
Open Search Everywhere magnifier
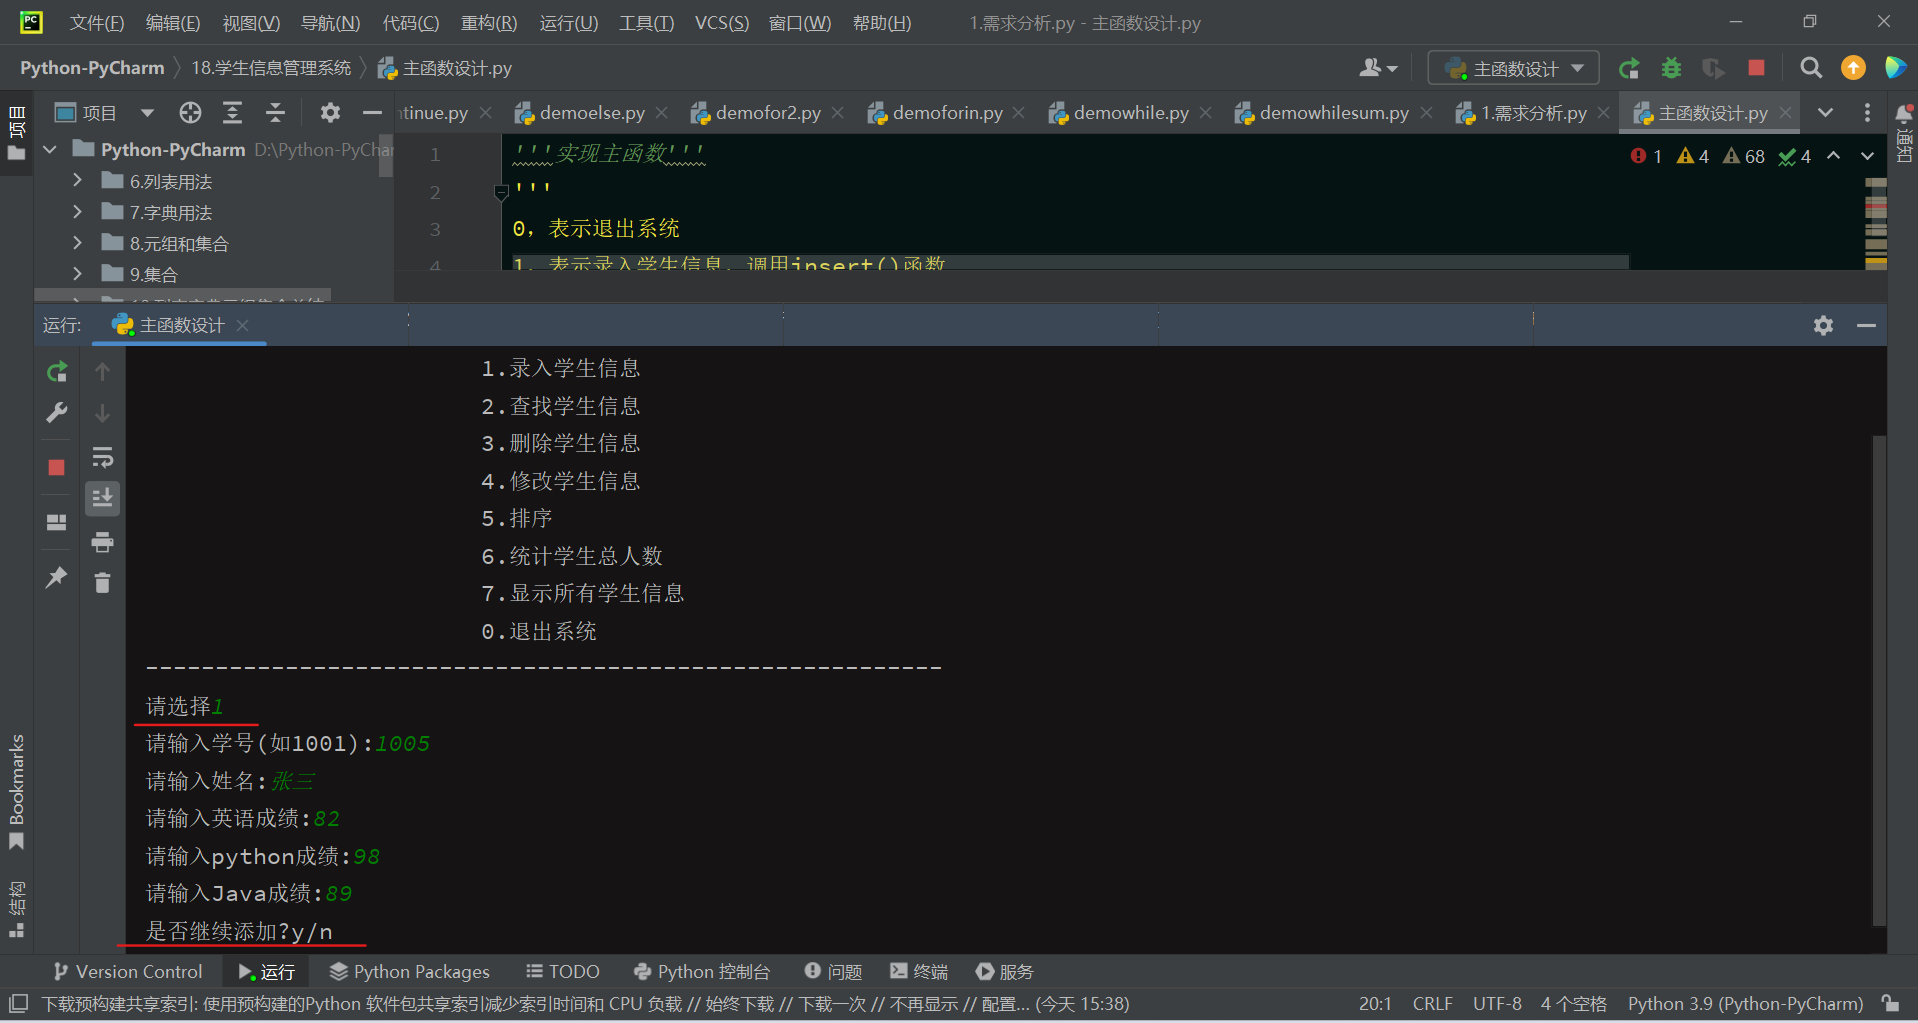1811,68
